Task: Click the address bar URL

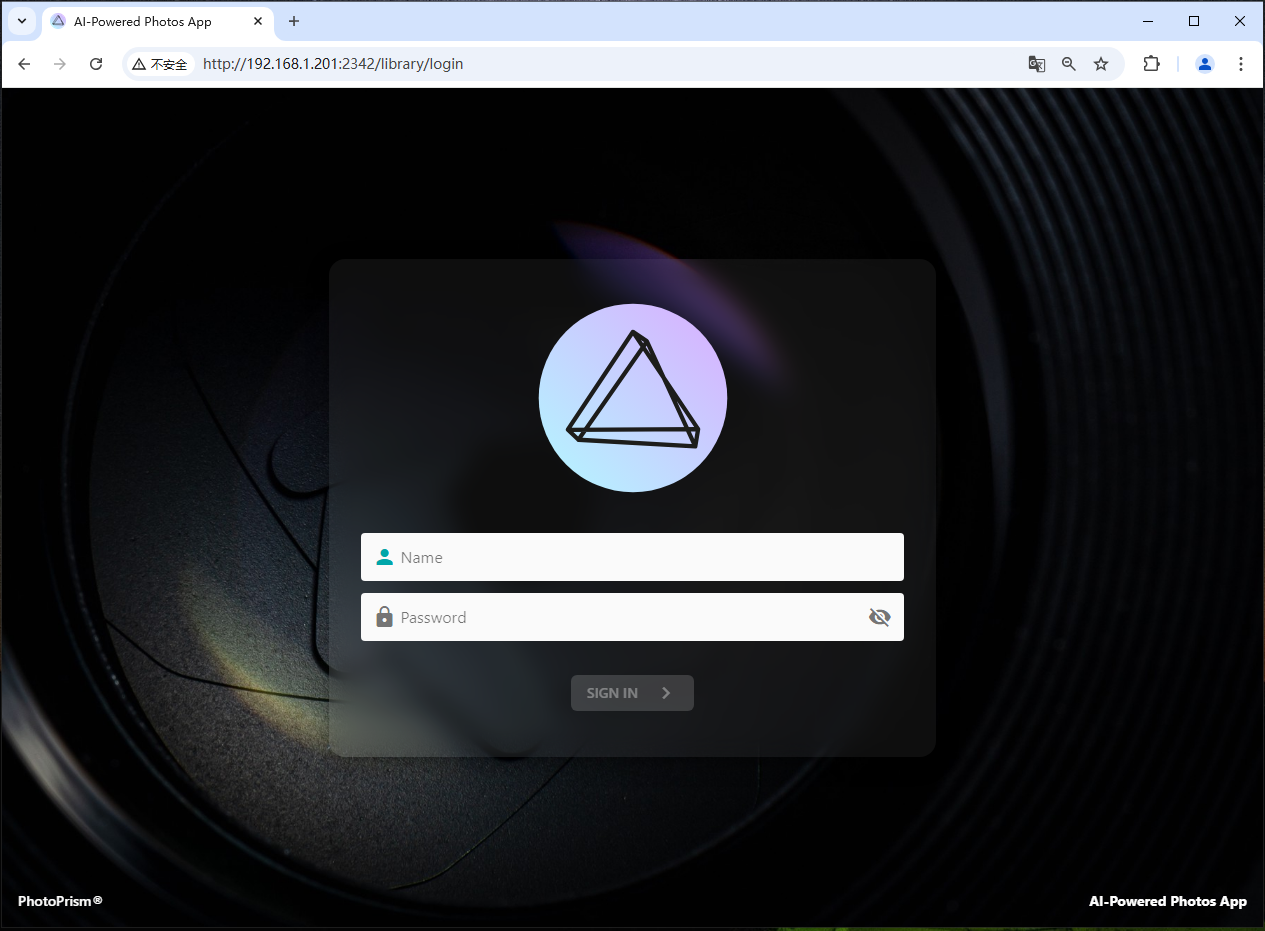Action: (333, 64)
